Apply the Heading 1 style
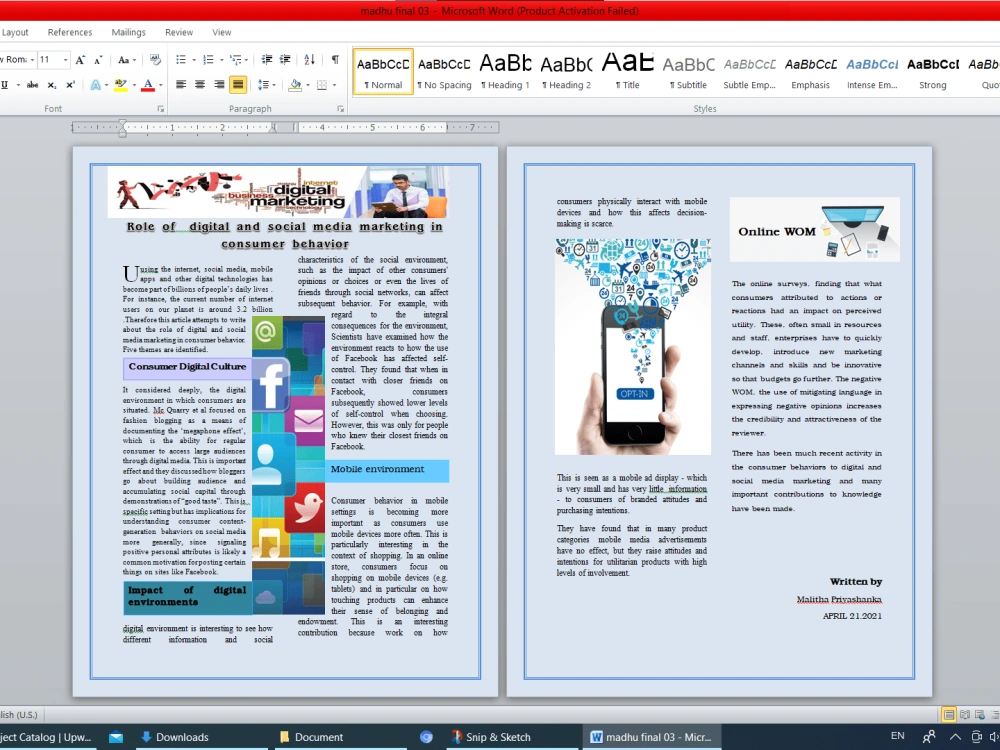 pos(505,71)
